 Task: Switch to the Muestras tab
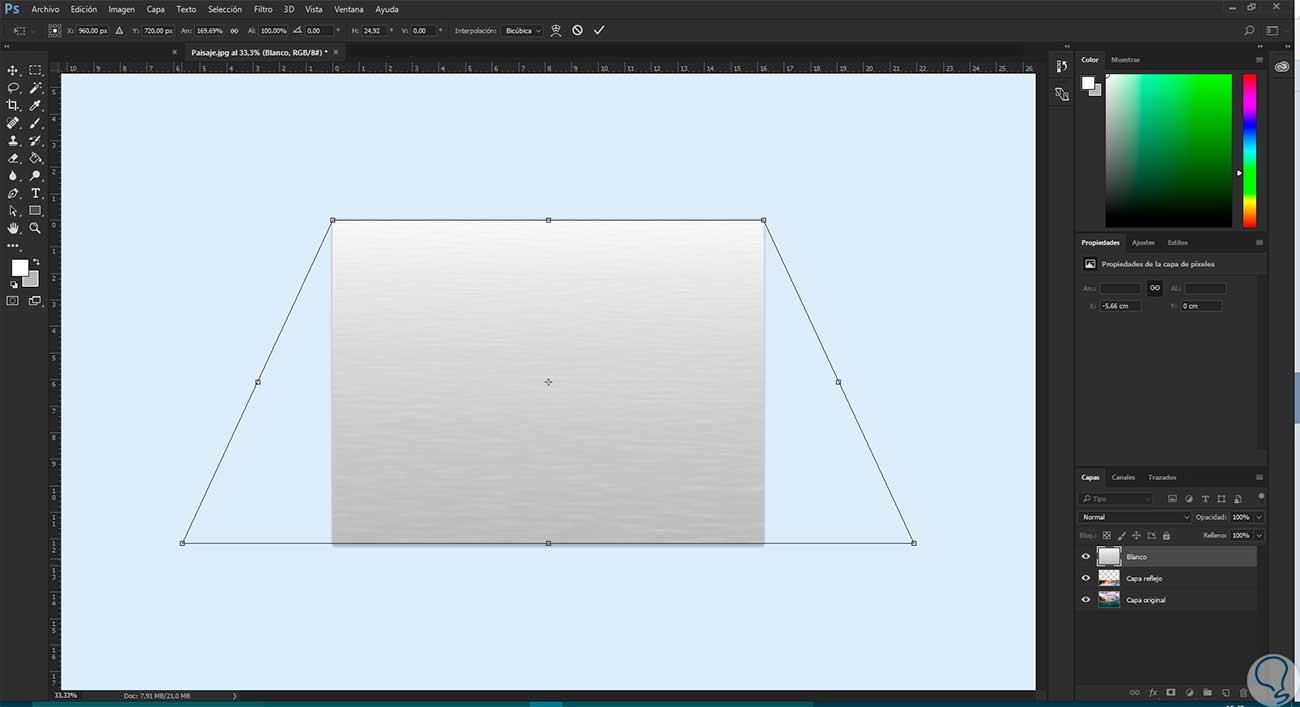1125,60
